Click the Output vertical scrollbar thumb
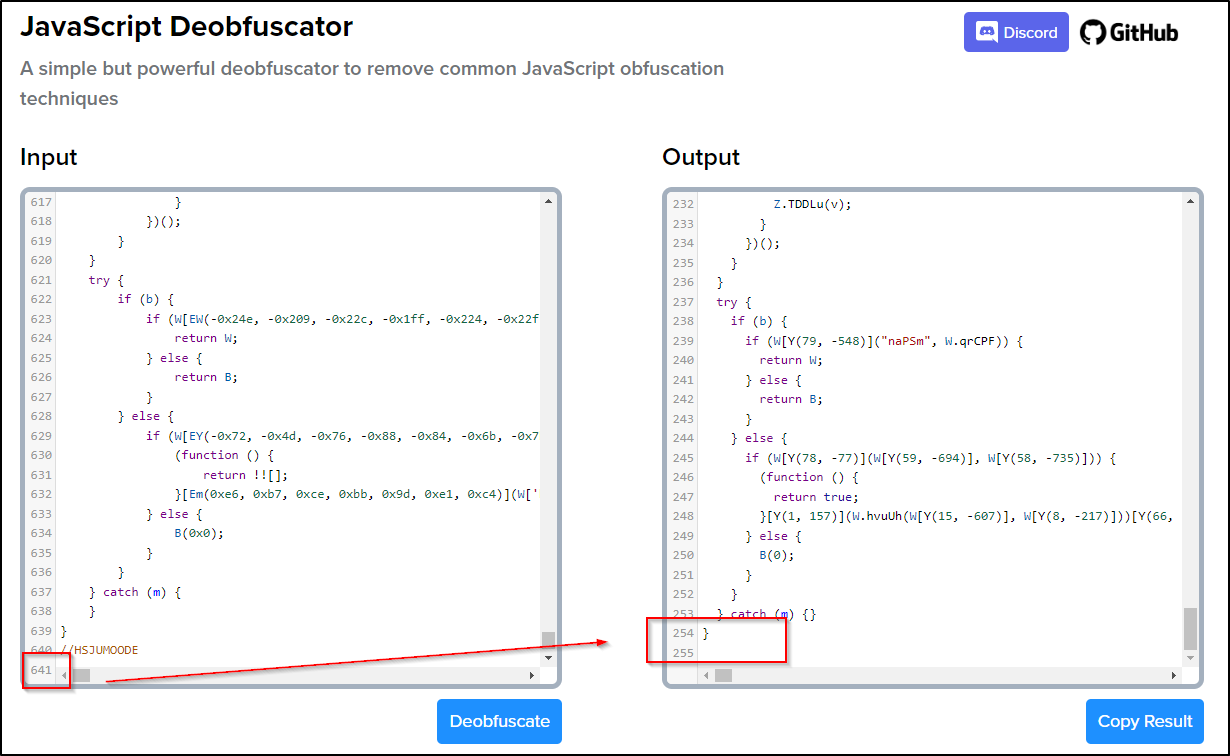1230x756 pixels. [x=1189, y=629]
